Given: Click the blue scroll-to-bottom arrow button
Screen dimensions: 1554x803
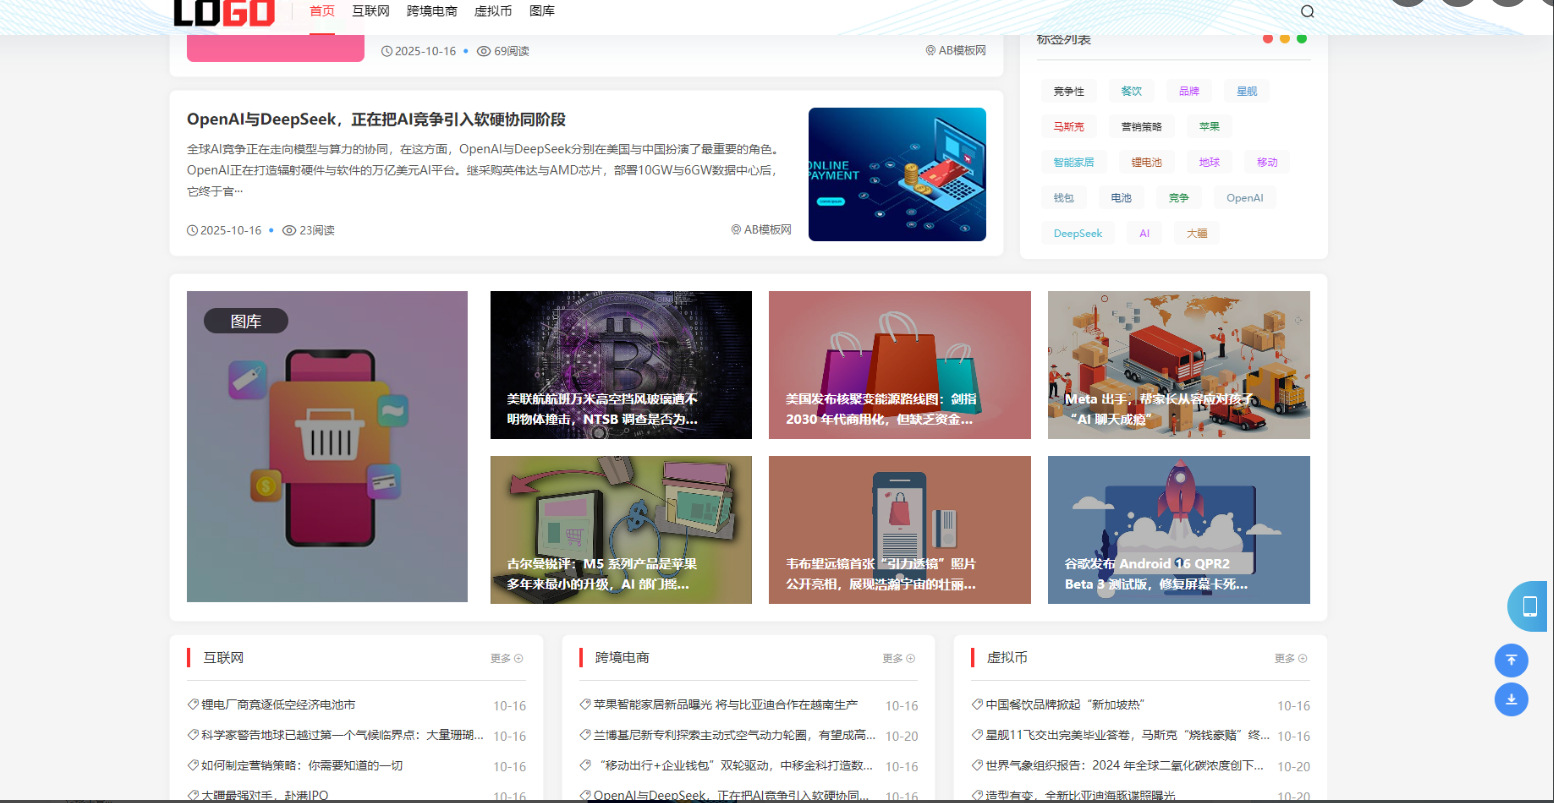Looking at the screenshot, I should pos(1511,699).
